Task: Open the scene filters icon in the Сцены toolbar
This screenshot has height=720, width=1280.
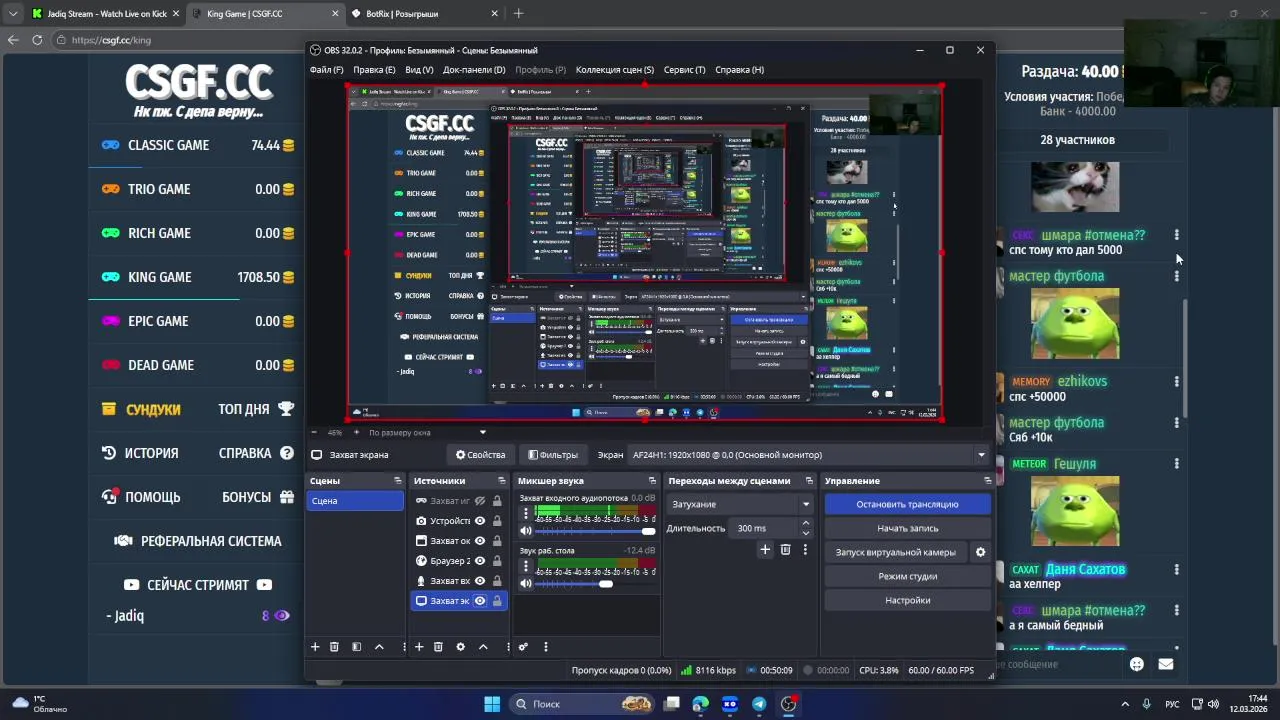Action: (x=356, y=647)
